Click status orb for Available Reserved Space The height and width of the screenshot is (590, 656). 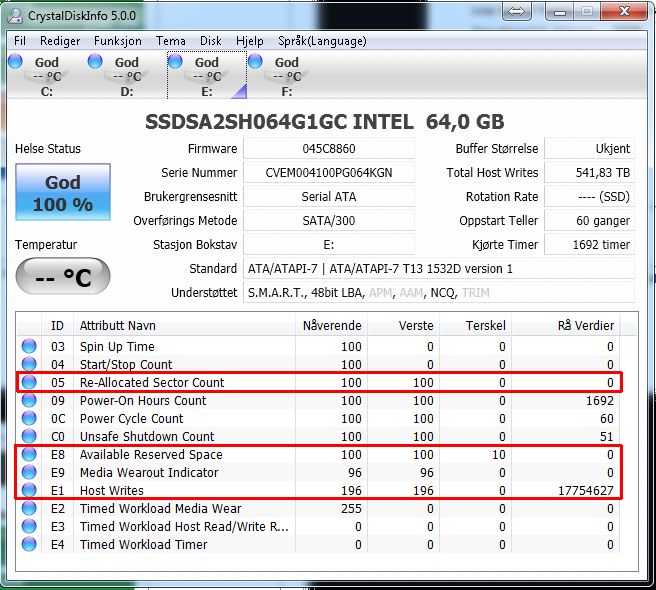coord(29,454)
